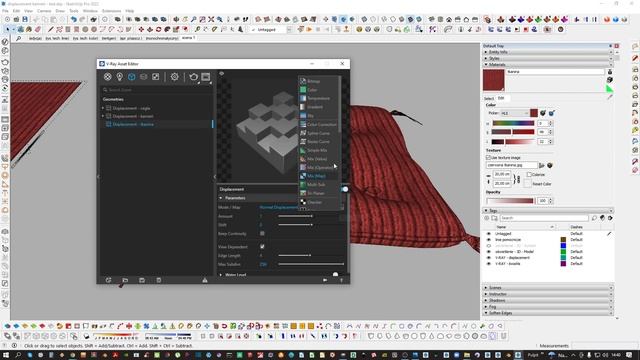
Task: Start render with the teapot icon
Action: point(193,77)
